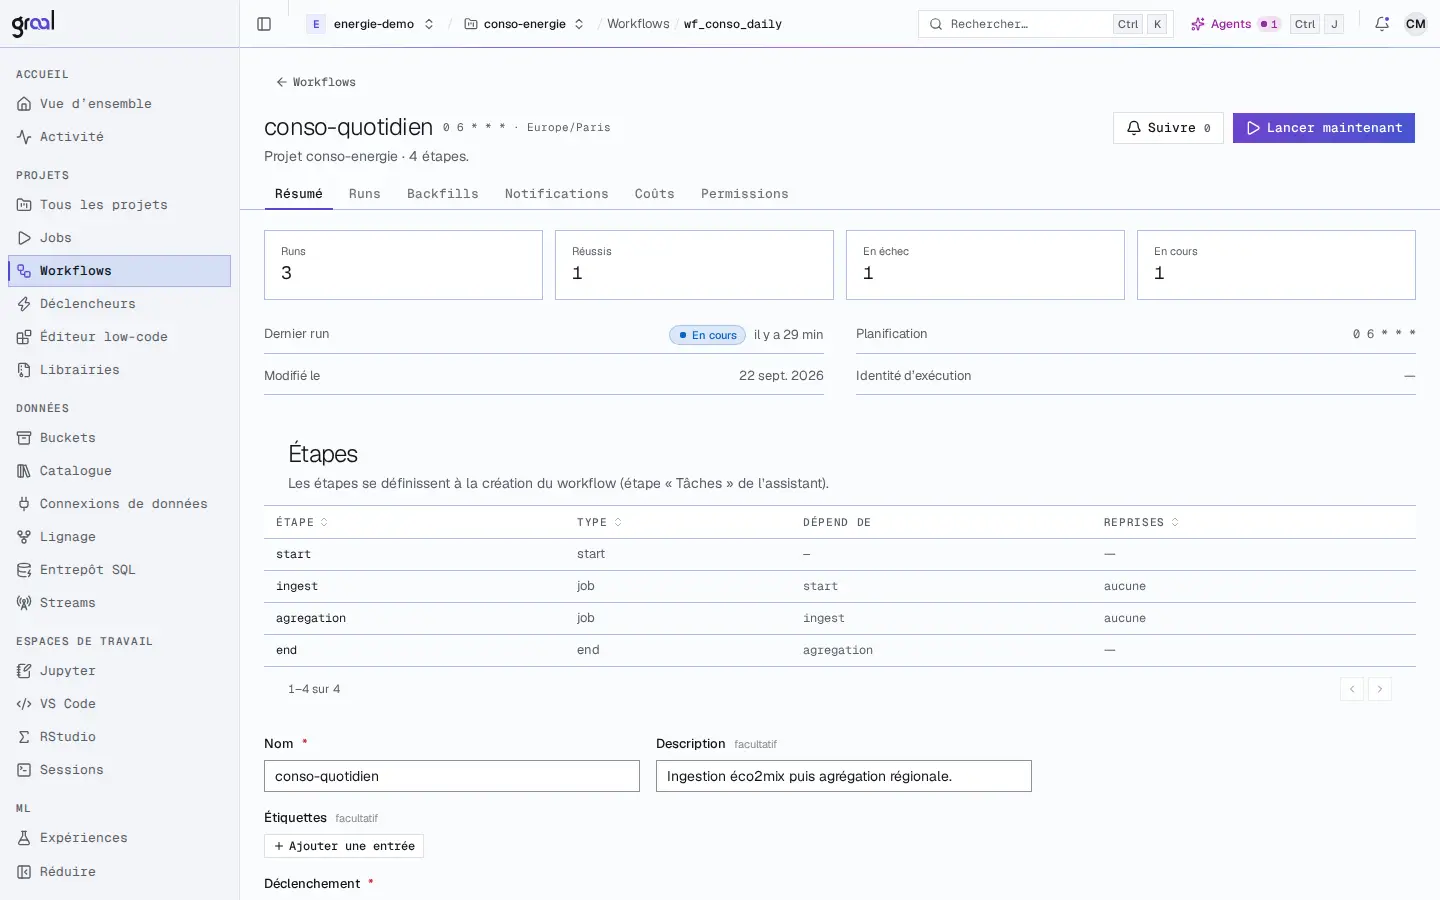Image resolution: width=1440 pixels, height=900 pixels.
Task: Click Ajouter une entrée button
Action: click(344, 846)
